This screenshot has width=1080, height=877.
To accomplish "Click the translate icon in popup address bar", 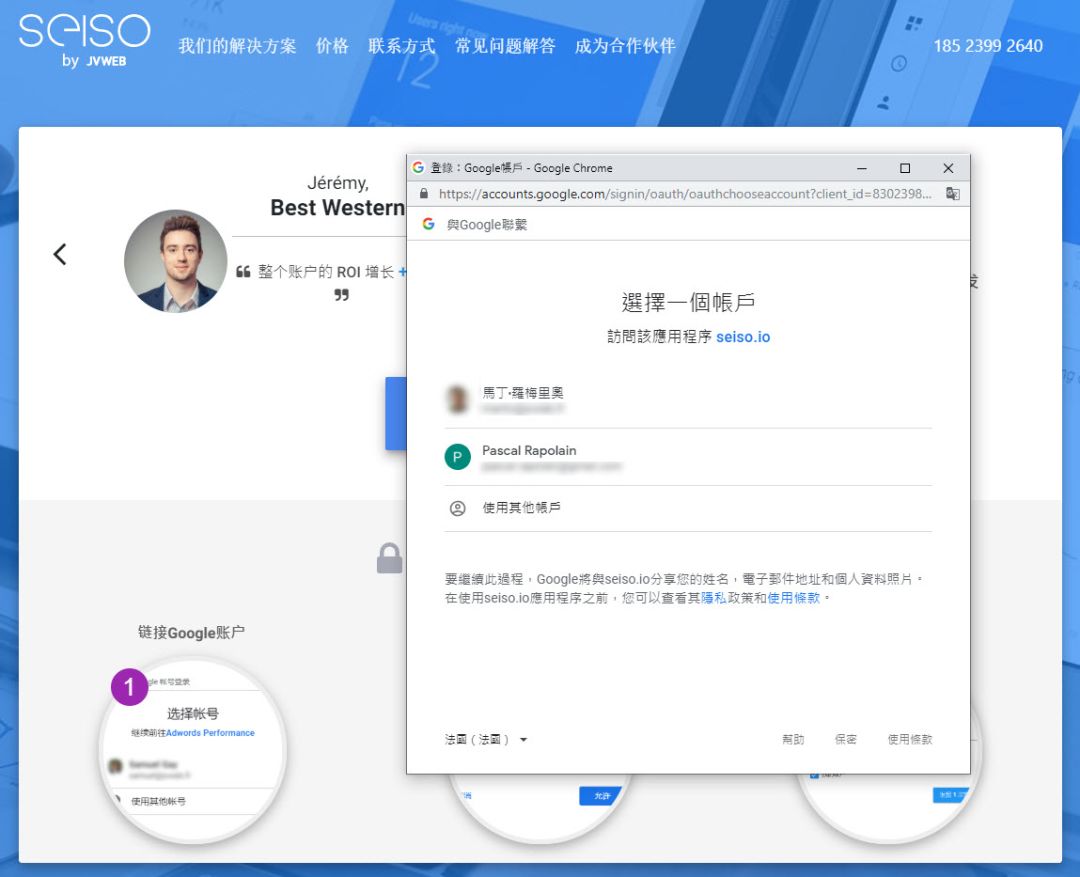I will pos(953,194).
